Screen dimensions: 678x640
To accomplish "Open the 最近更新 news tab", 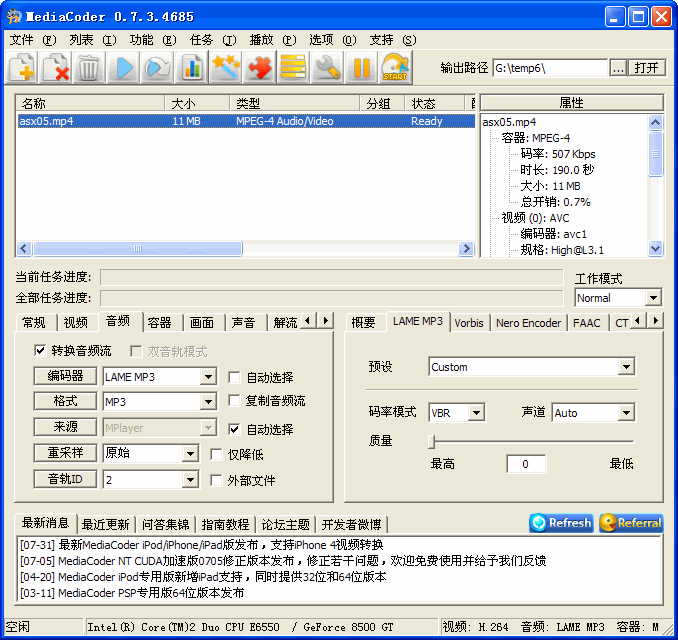I will click(106, 525).
